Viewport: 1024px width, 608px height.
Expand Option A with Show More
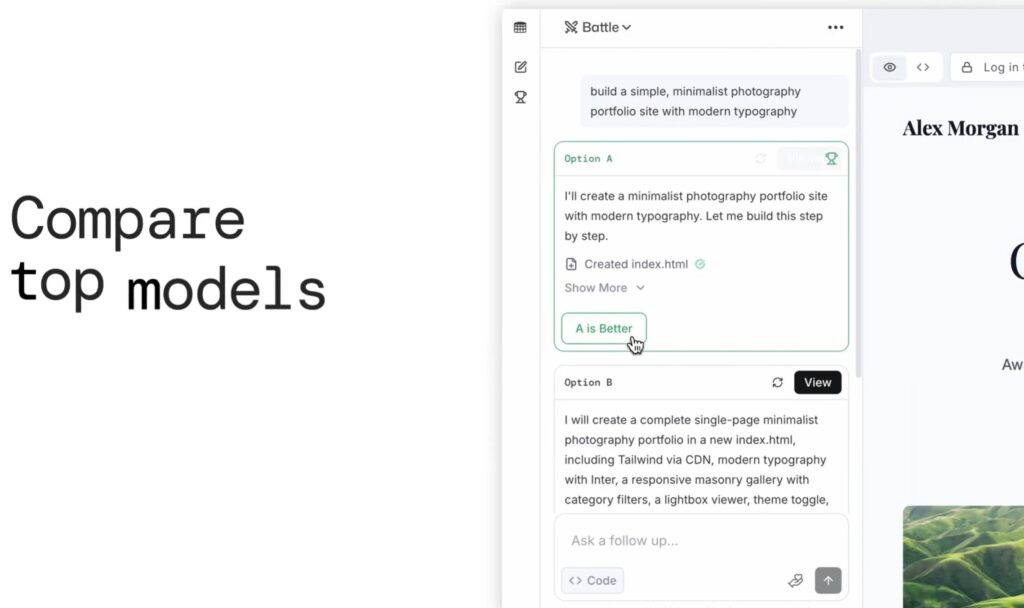[x=604, y=288]
